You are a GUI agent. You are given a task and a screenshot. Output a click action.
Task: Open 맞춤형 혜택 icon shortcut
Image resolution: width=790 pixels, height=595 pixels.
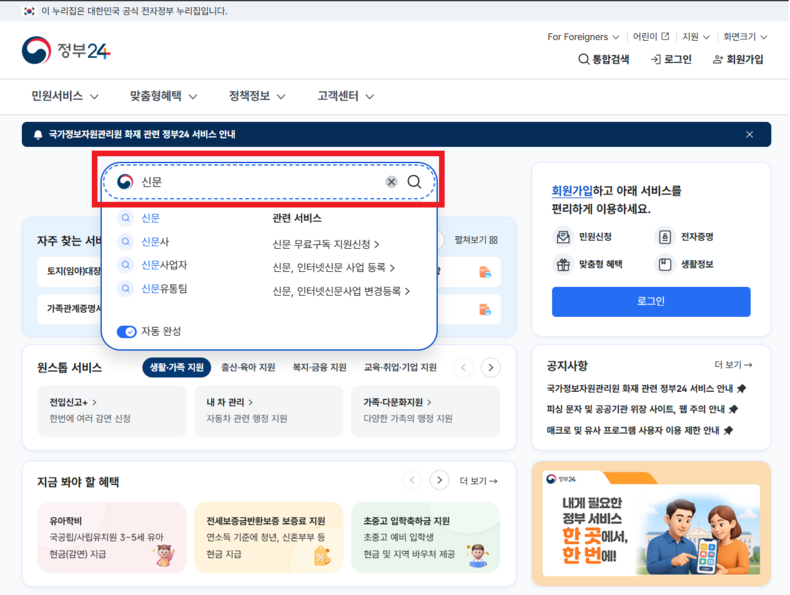pos(563,264)
